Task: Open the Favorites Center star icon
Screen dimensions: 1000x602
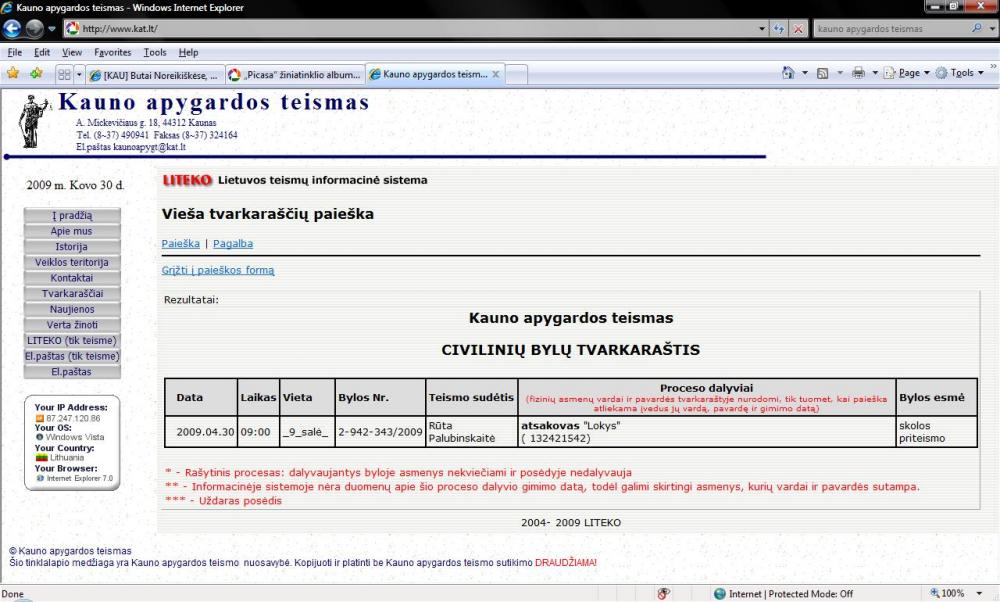Action: (x=13, y=73)
